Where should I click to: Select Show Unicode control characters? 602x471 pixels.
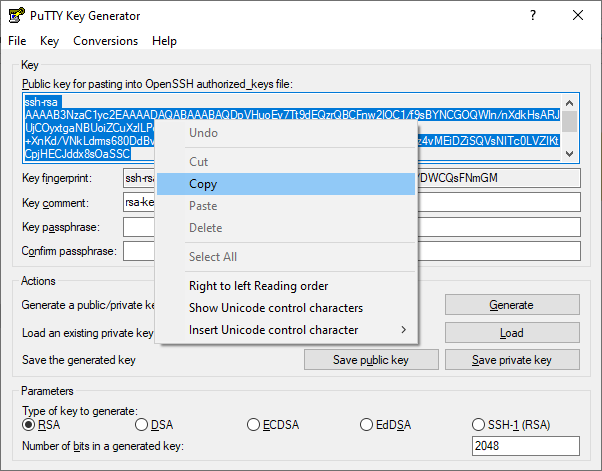pos(286,307)
